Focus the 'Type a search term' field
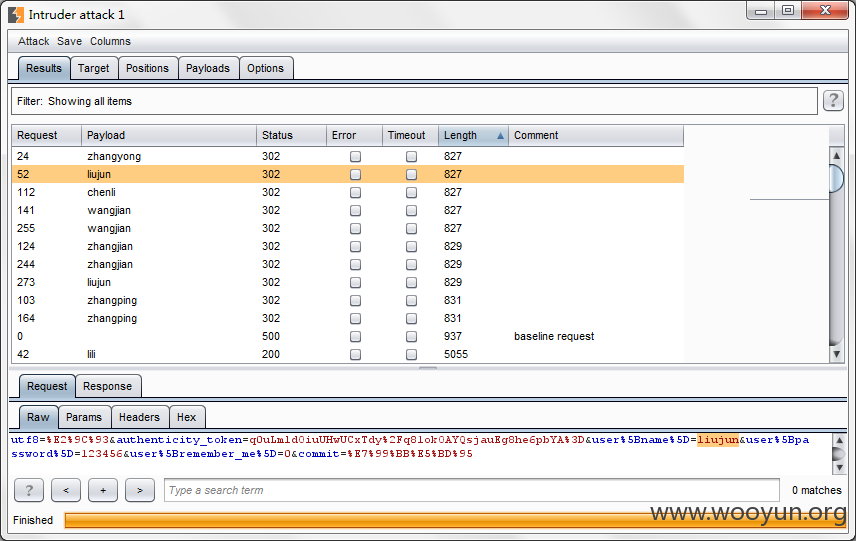This screenshot has width=856, height=541. pyautogui.click(x=472, y=490)
